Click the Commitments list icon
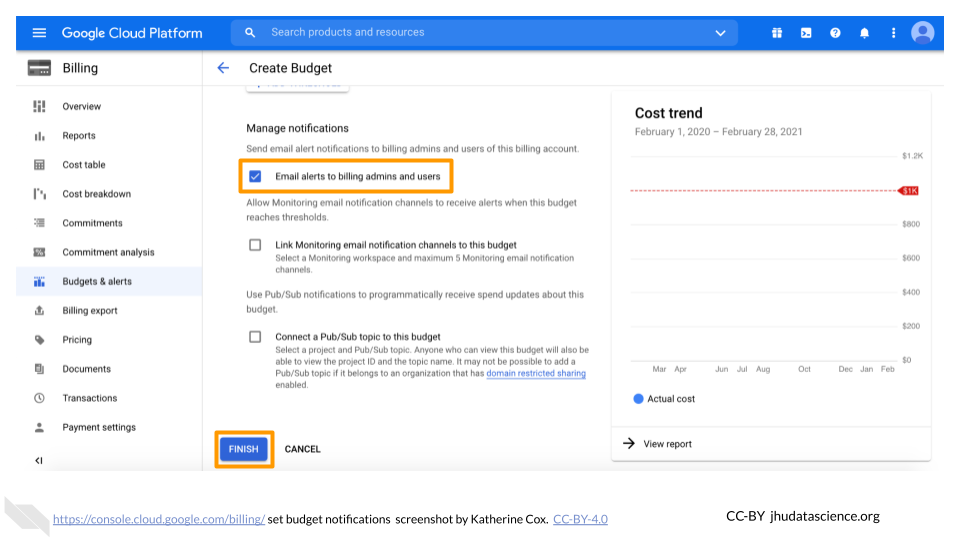Image resolution: width=960 pixels, height=540 pixels. [x=39, y=223]
